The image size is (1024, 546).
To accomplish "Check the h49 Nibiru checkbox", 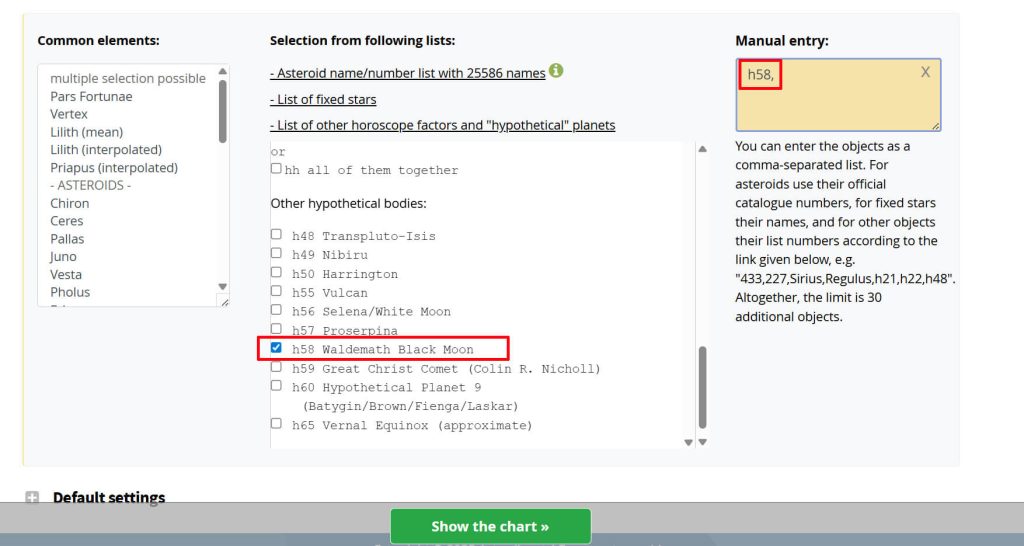I will [x=276, y=253].
